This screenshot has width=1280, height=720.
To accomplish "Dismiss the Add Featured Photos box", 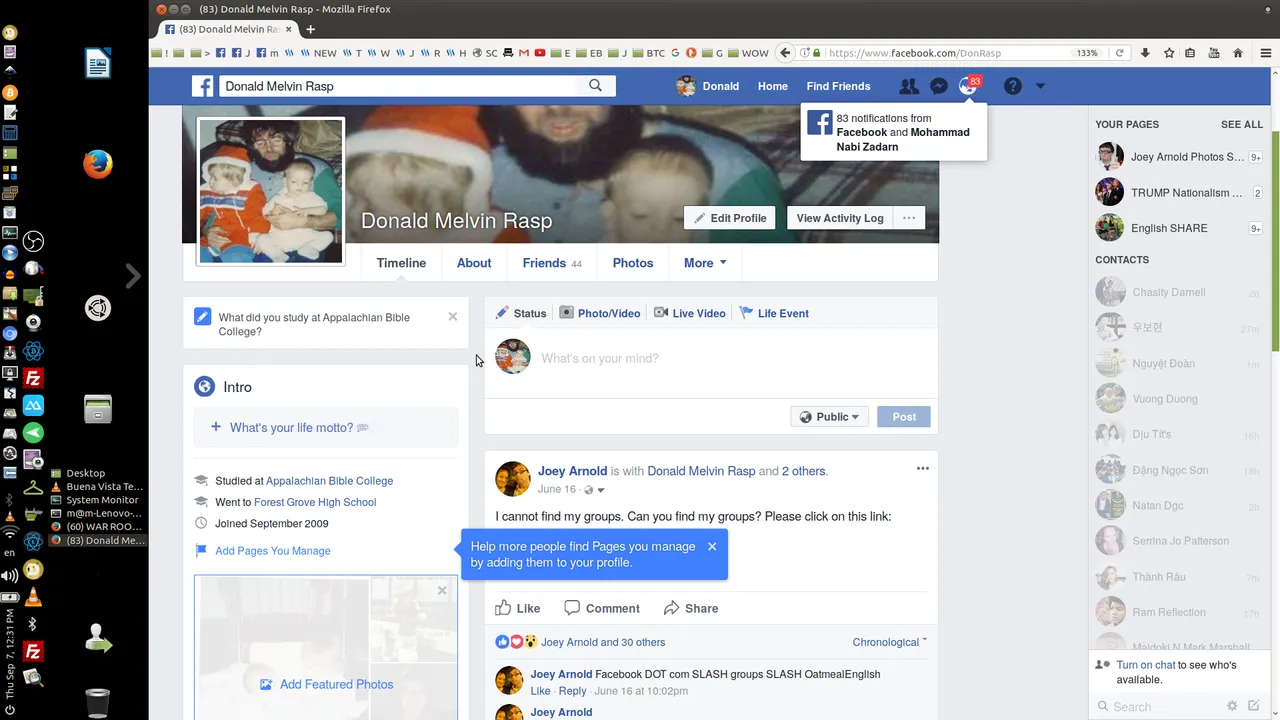I will 442,591.
